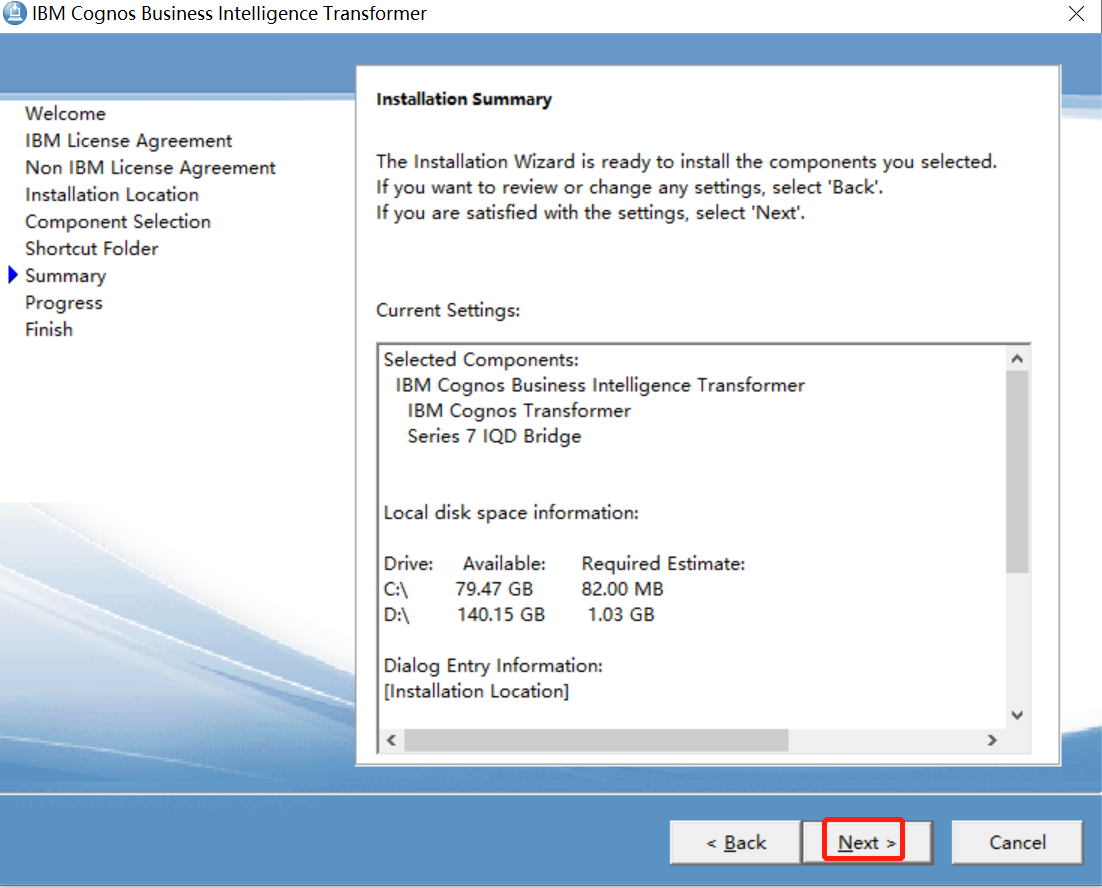This screenshot has width=1102, height=888.
Task: Cancel the installation wizard
Action: tap(1017, 842)
